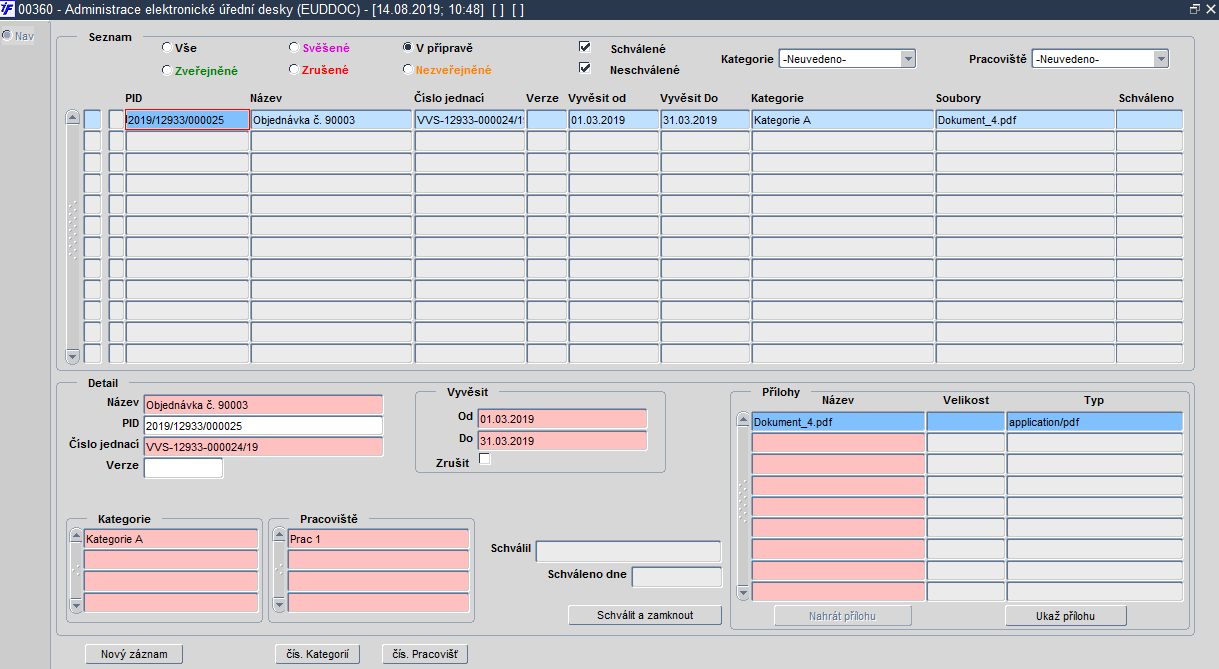Open the čís. Kategorií codebook
Image resolution: width=1219 pixels, height=669 pixels.
point(317,654)
